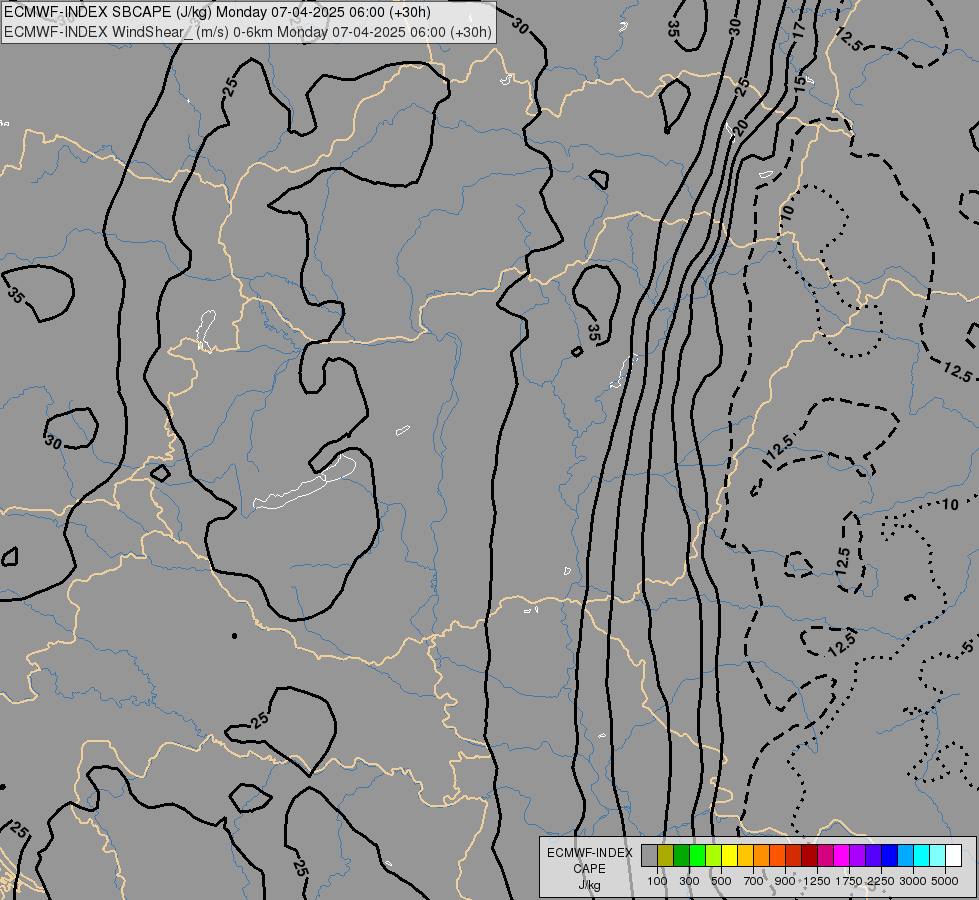979x900 pixels.
Task: Click the dotted contour label reading 5
Action: click(967, 648)
